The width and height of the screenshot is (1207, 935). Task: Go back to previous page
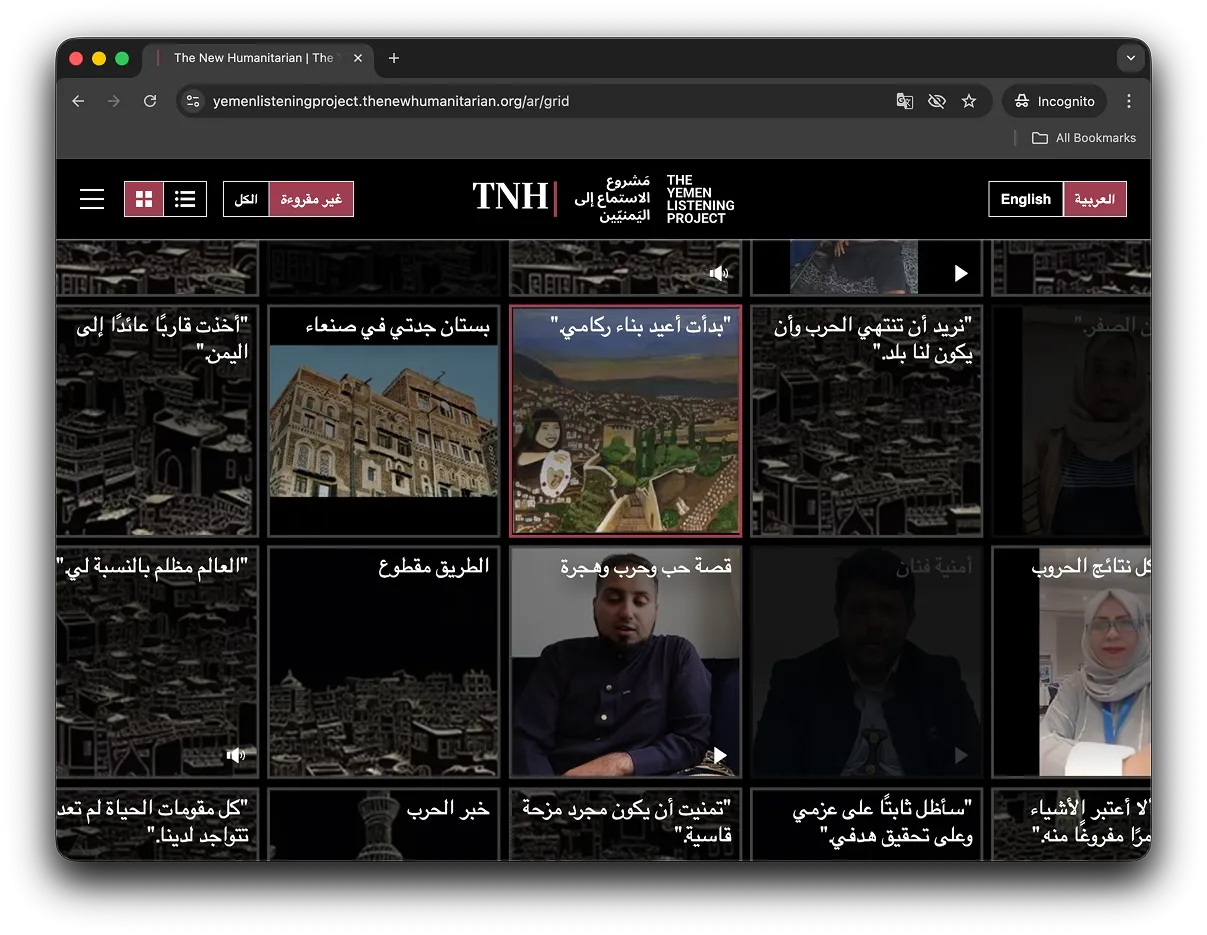click(78, 101)
